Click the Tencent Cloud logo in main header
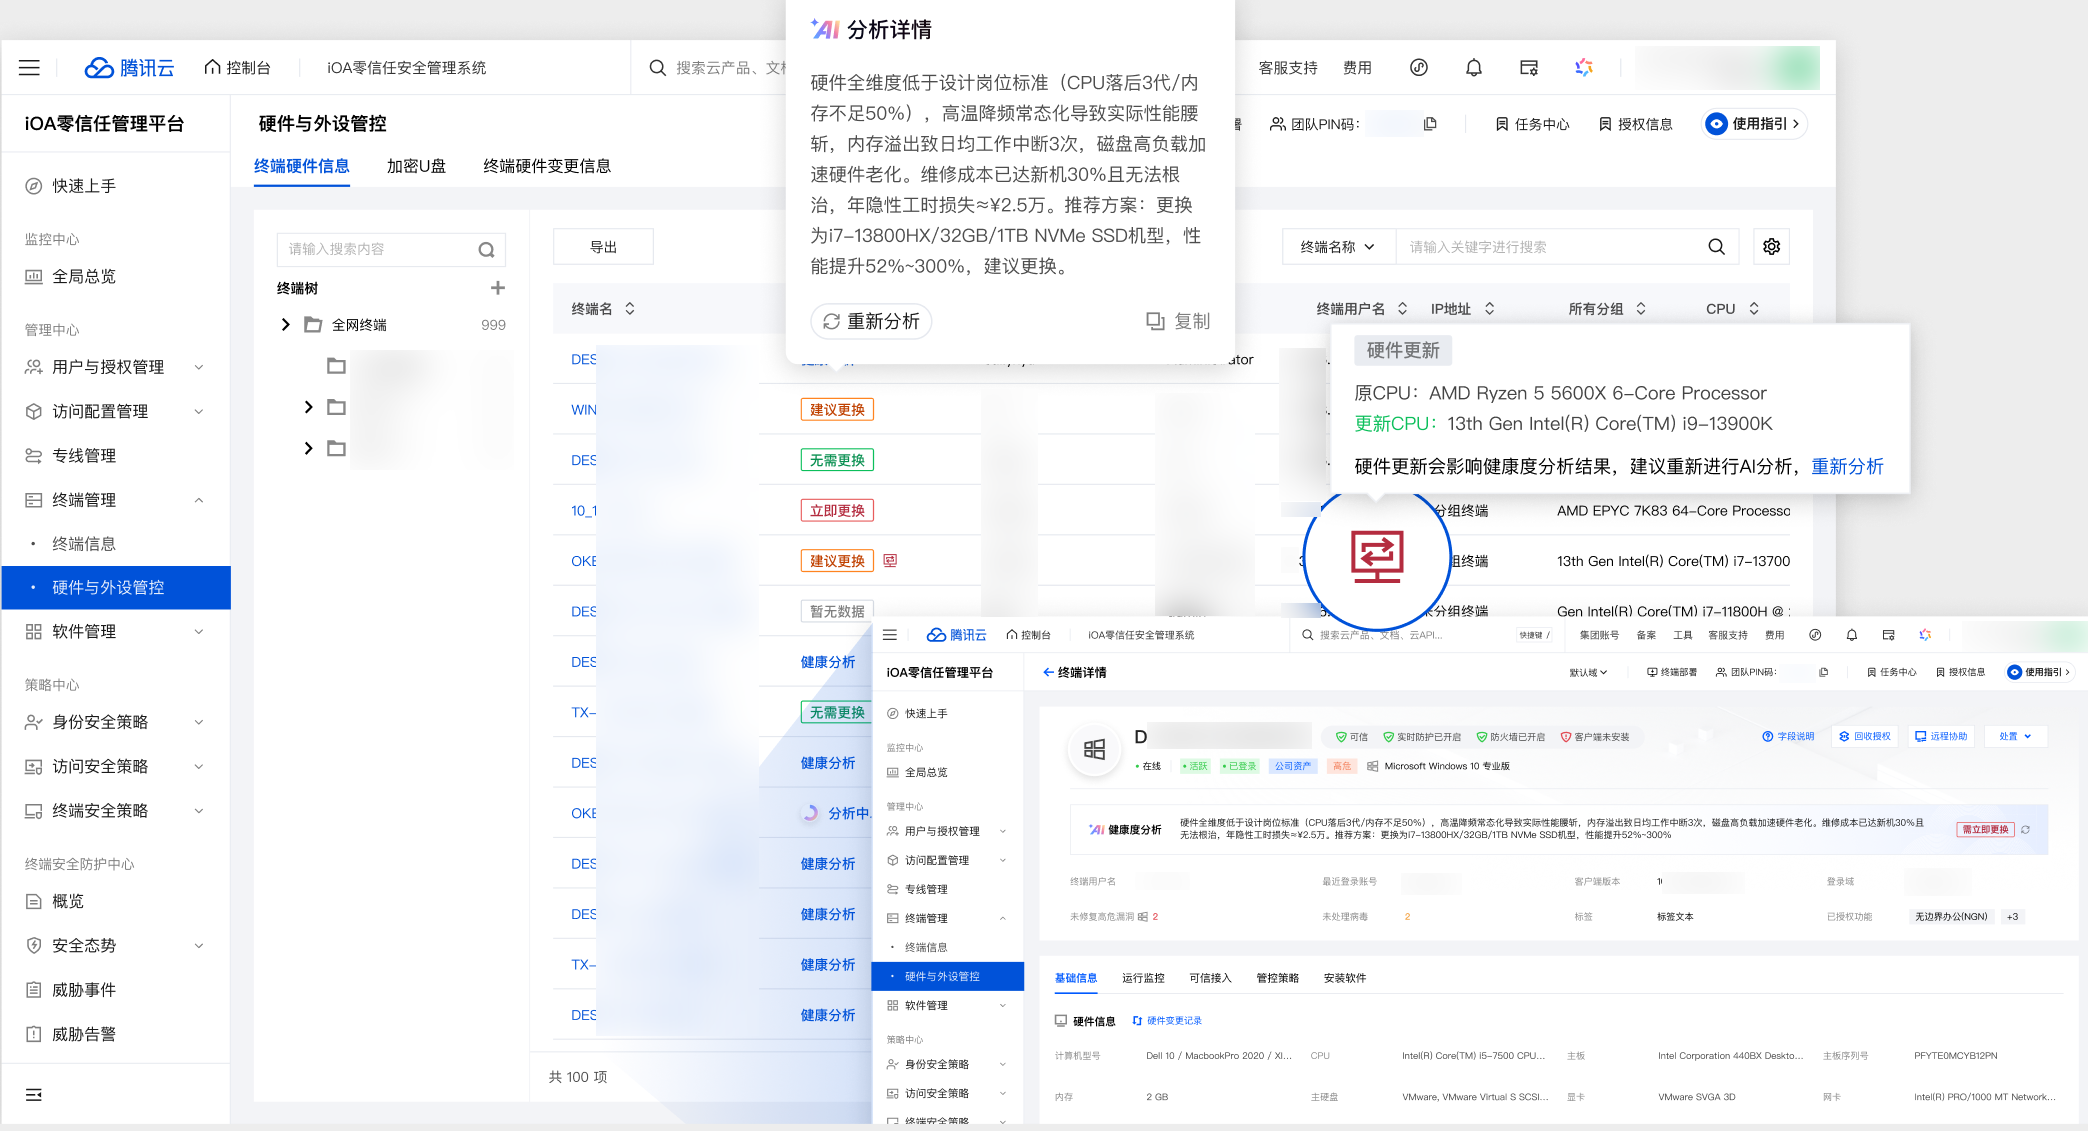The image size is (2088, 1131). coord(130,68)
